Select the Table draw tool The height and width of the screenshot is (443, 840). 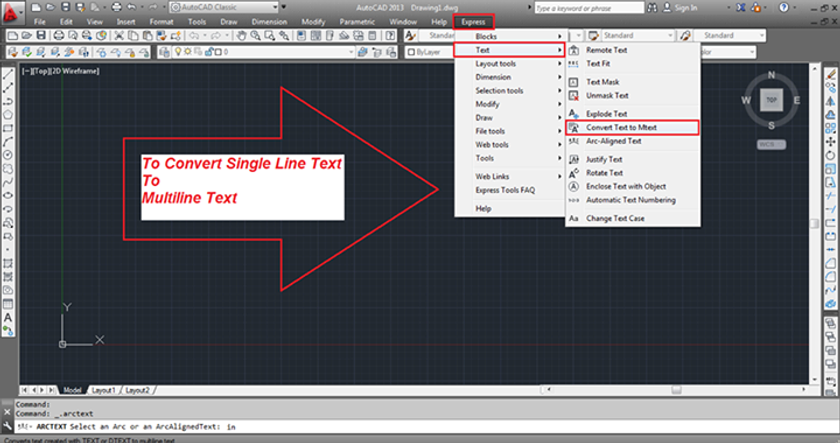click(x=8, y=304)
